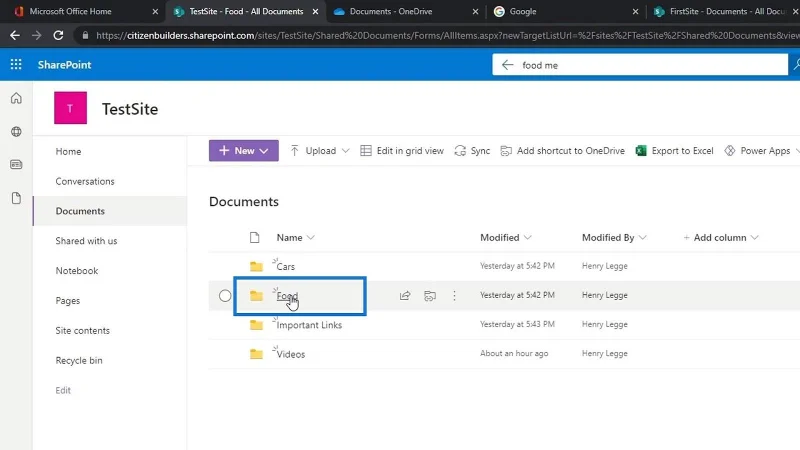Click the SharePoint home icon in the left rail
Screen dimensions: 800x450
16,98
